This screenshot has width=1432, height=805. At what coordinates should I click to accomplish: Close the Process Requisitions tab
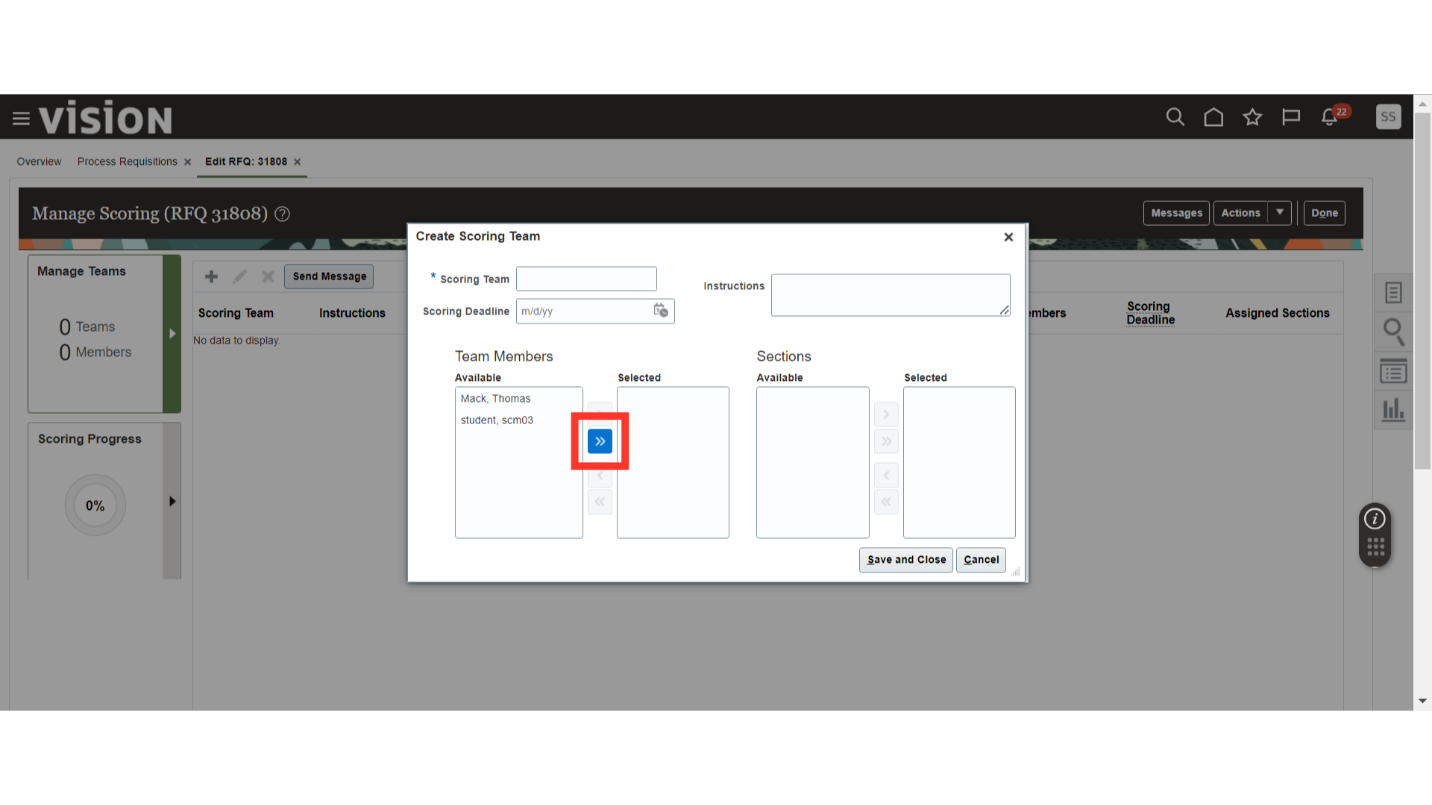187,162
